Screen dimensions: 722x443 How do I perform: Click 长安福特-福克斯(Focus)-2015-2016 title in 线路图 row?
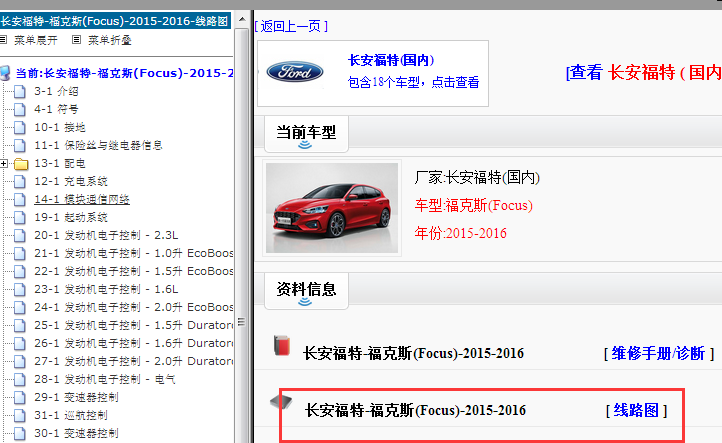click(415, 410)
